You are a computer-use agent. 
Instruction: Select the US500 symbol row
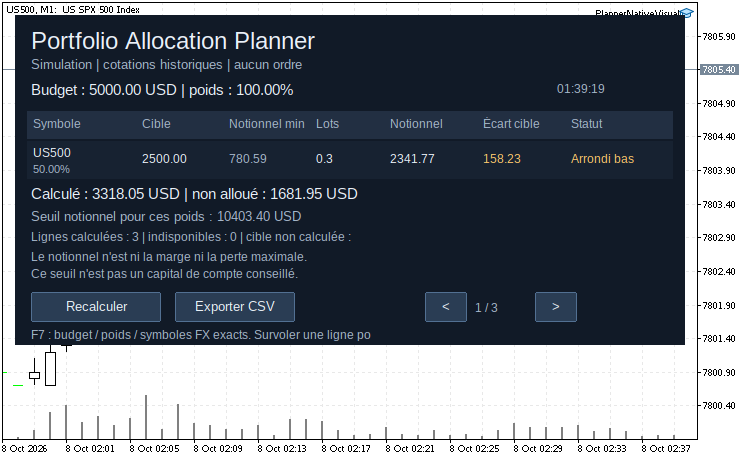click(x=350, y=159)
